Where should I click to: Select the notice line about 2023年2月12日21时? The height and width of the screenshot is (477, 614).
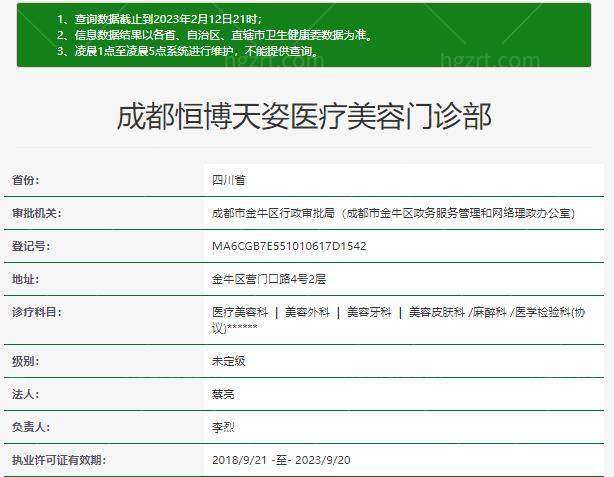point(159,19)
